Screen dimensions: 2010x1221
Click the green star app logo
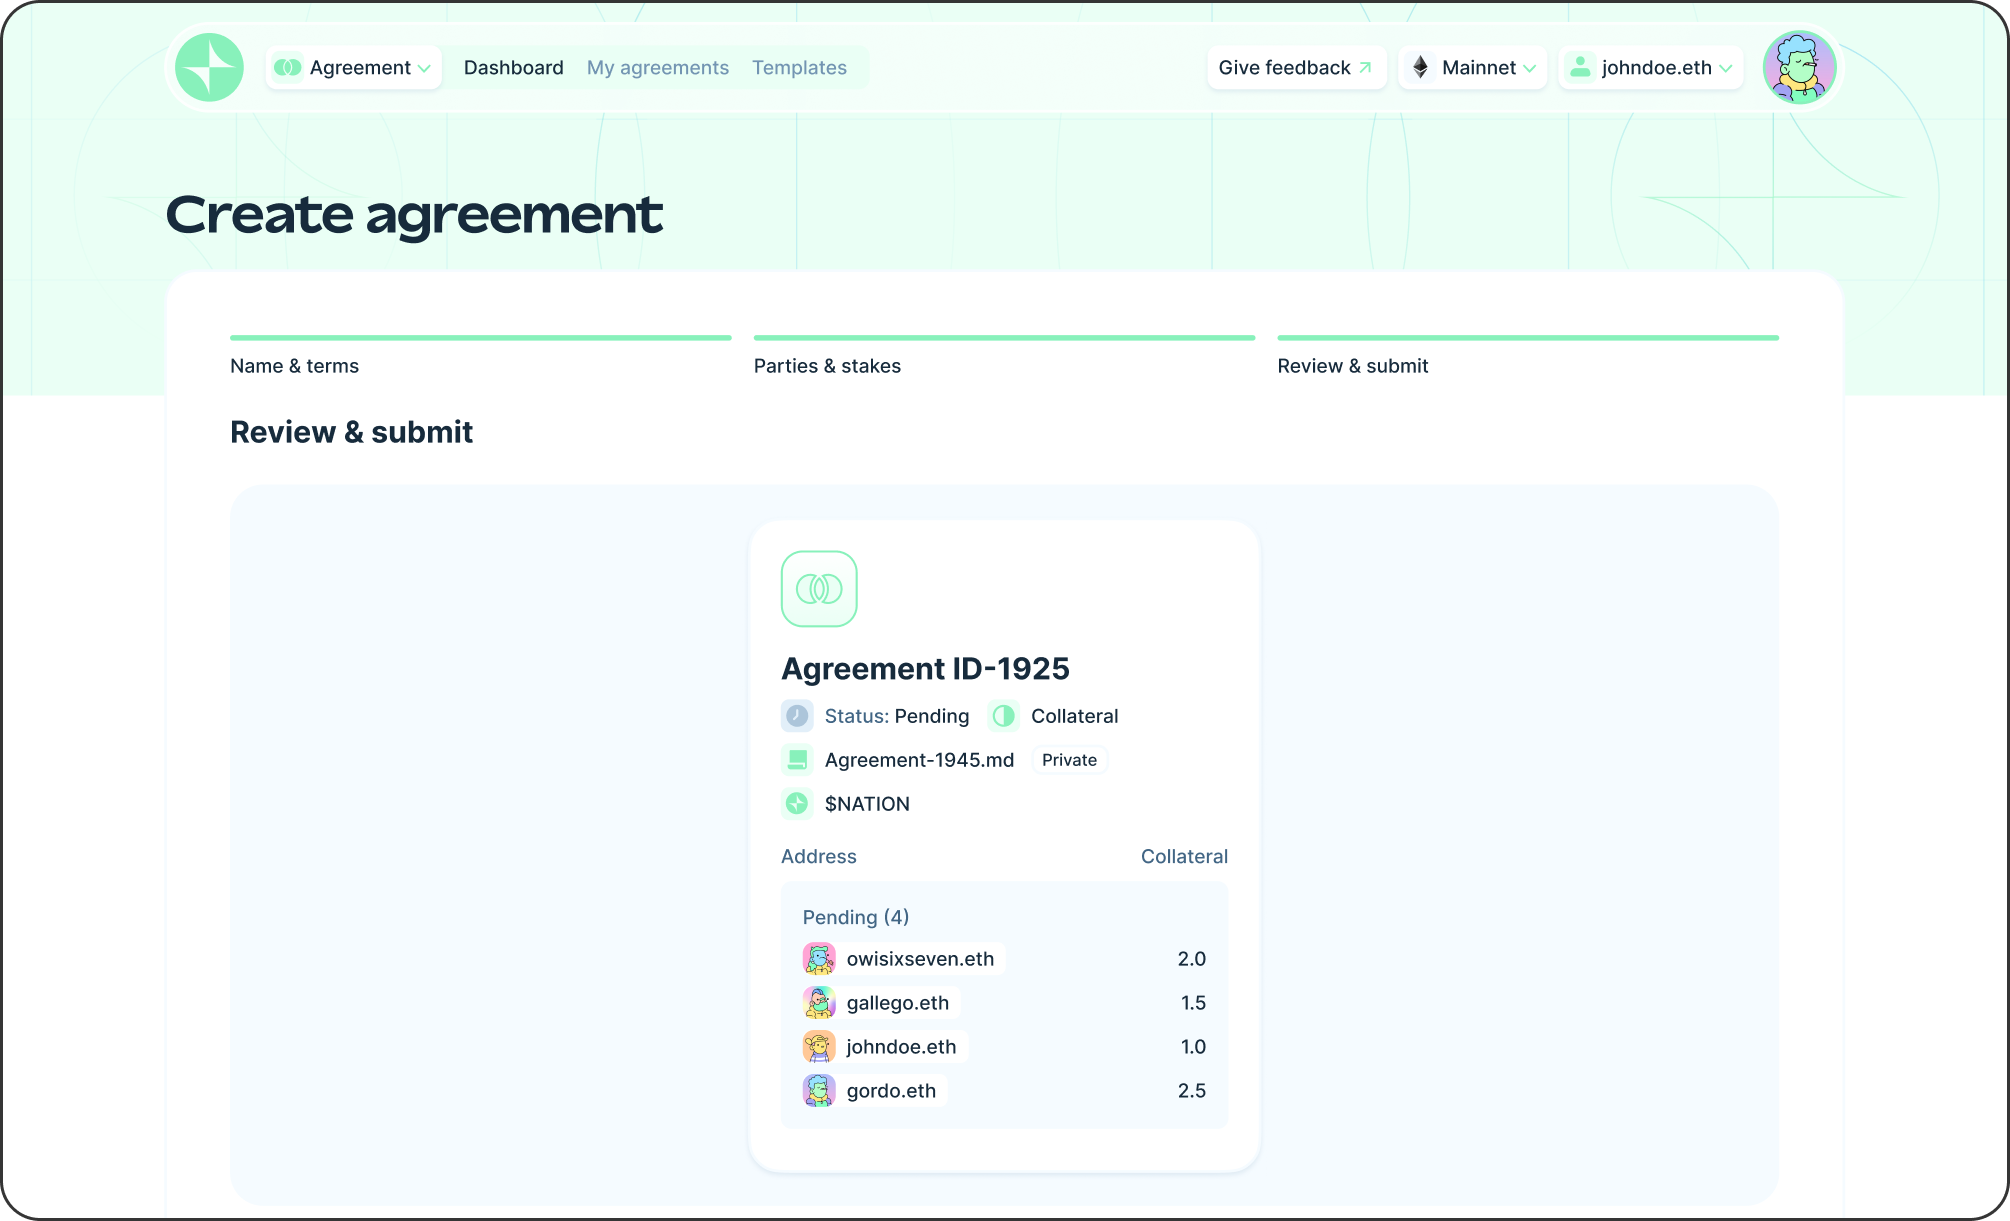(209, 67)
